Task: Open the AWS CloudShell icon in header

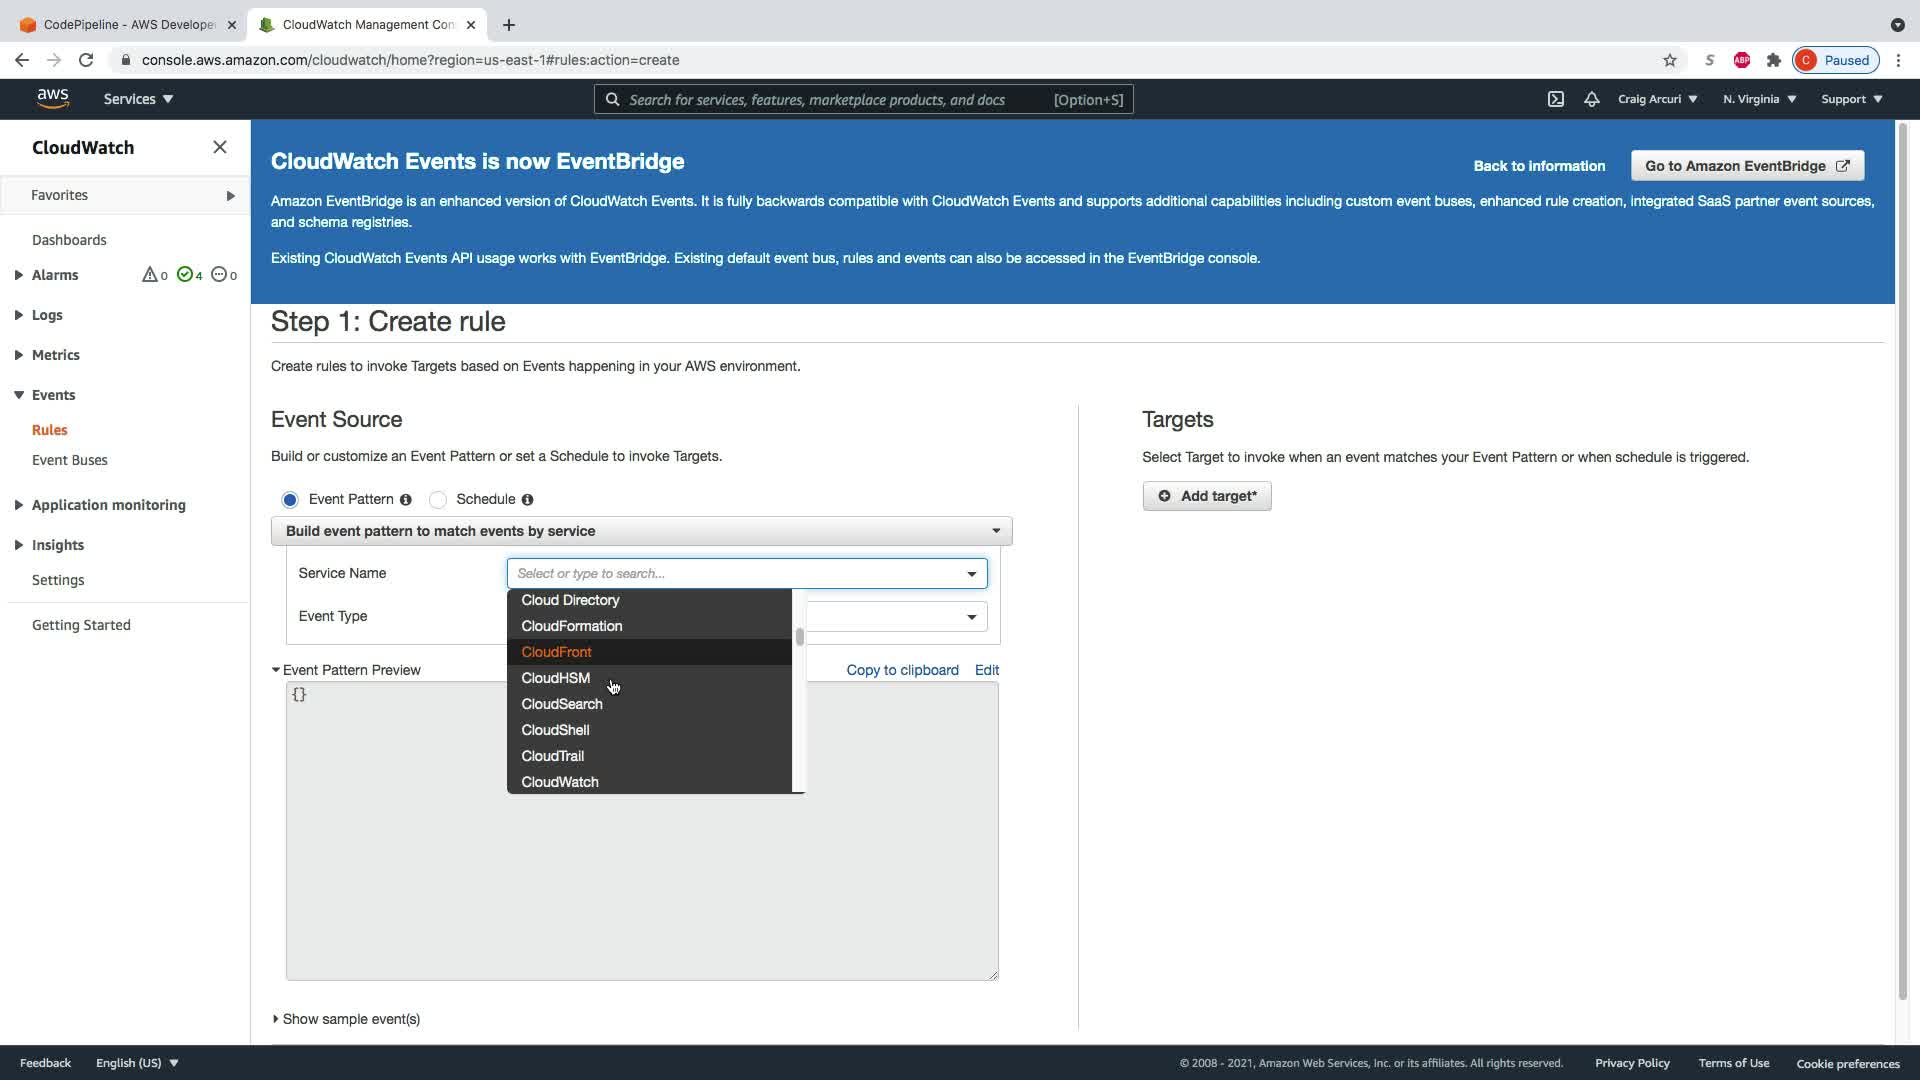Action: pyautogui.click(x=1556, y=99)
